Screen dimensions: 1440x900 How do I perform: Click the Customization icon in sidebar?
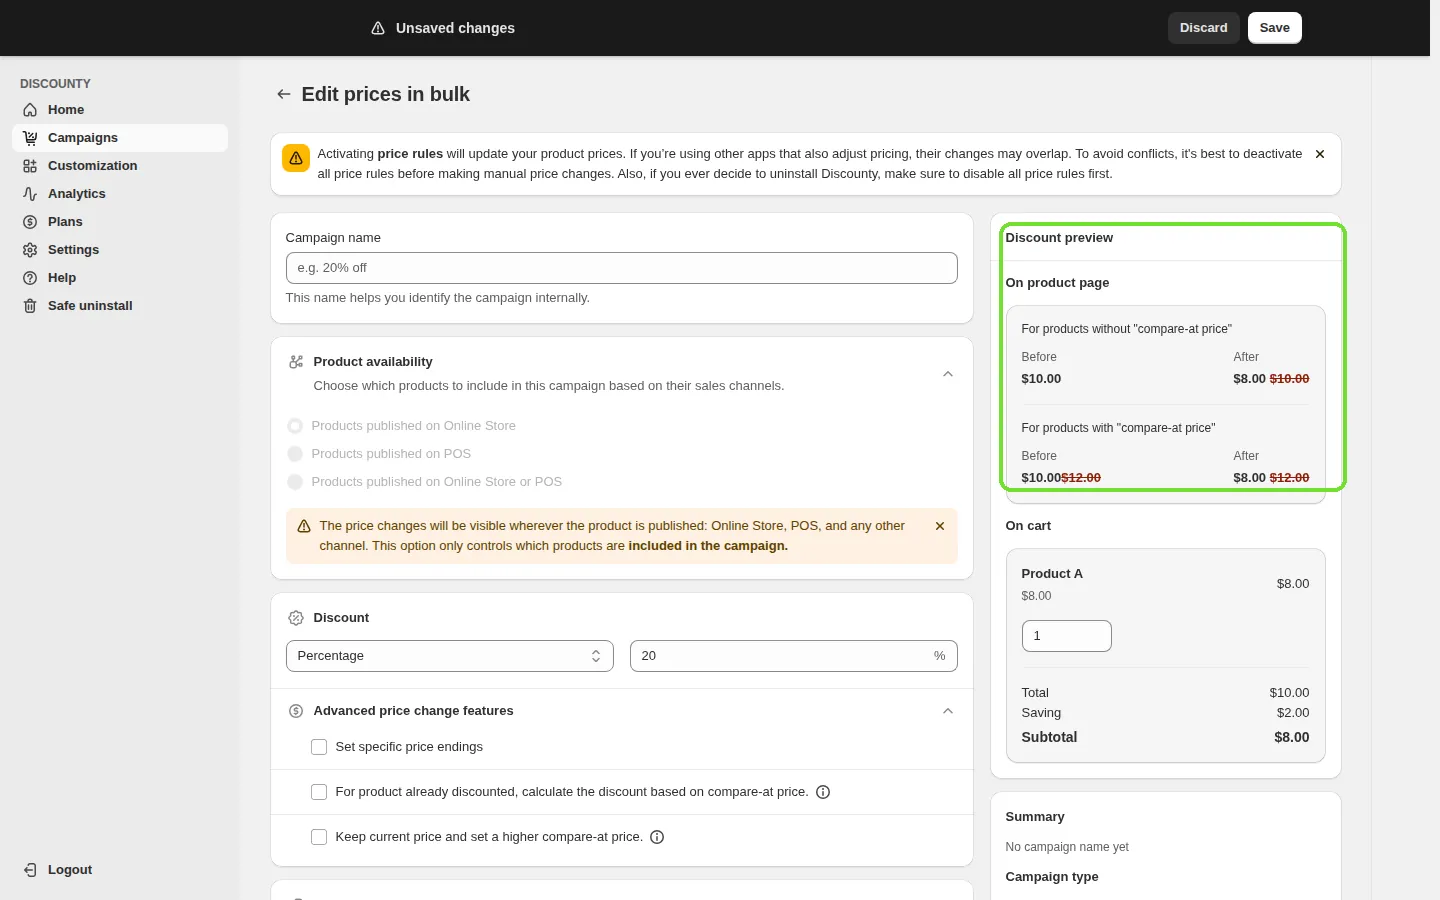[30, 166]
